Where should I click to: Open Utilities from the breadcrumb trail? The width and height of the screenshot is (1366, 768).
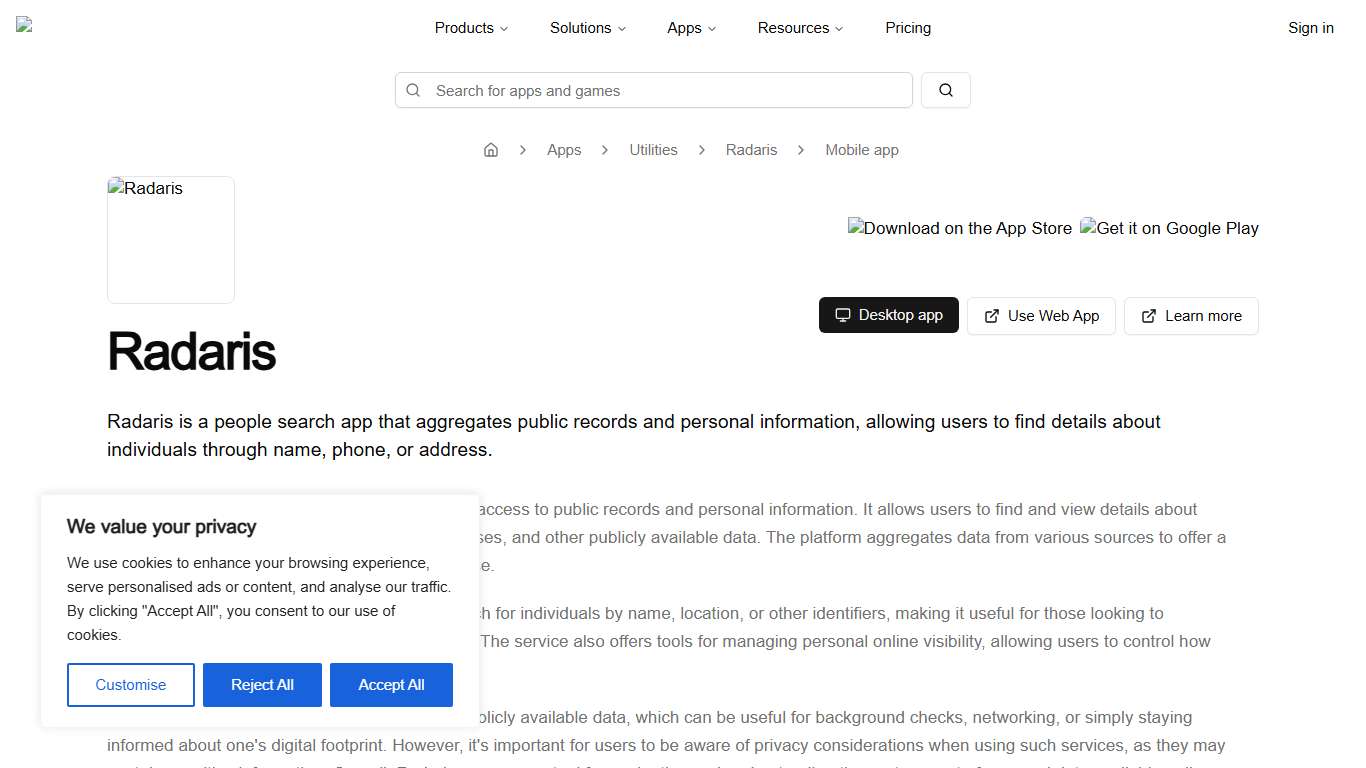[x=653, y=149]
